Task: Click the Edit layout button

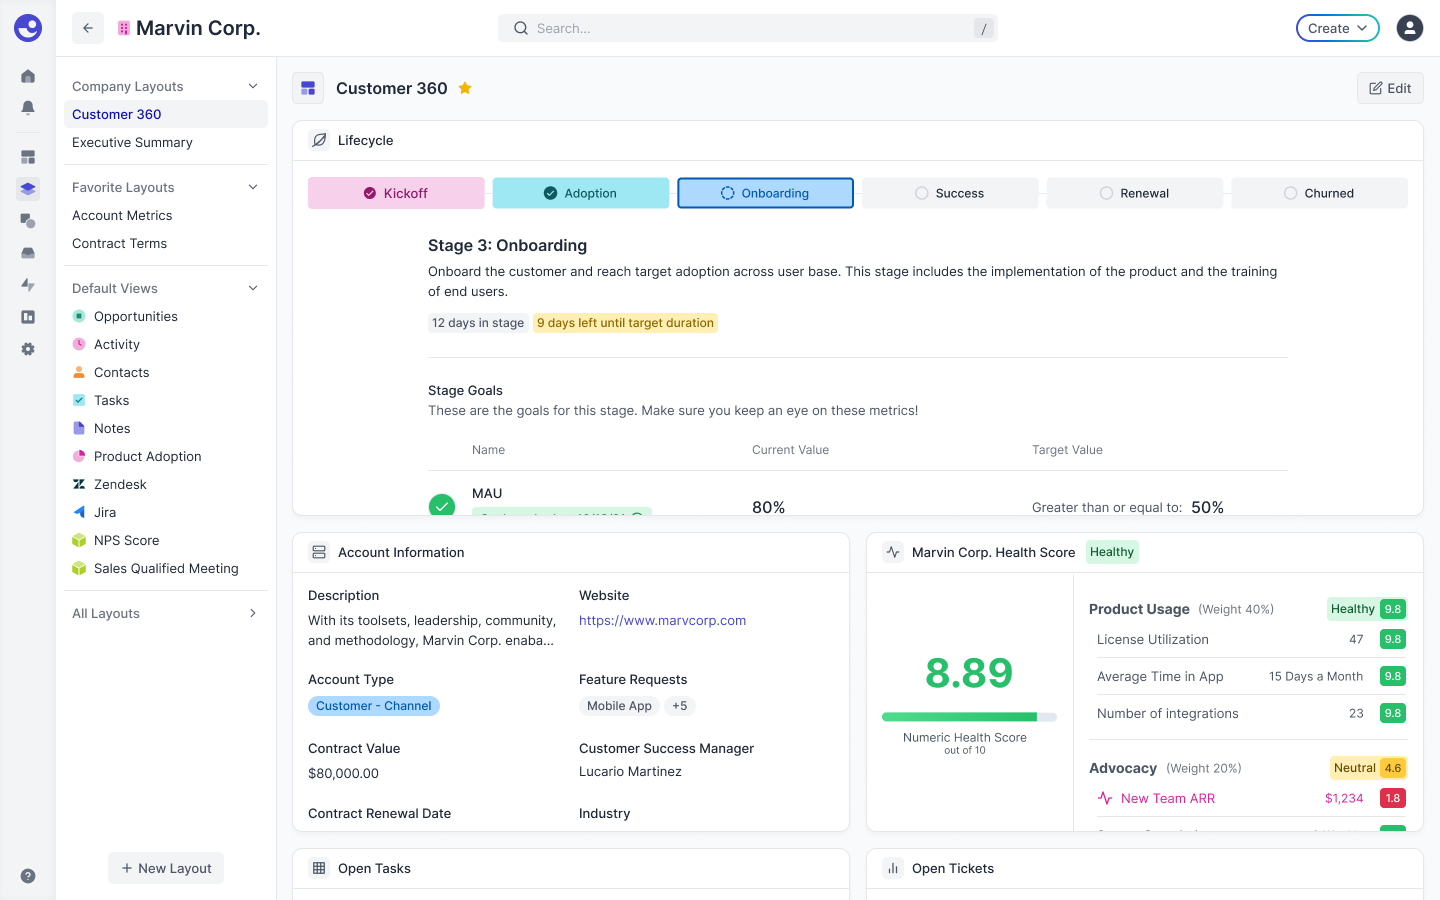Action: click(1389, 88)
